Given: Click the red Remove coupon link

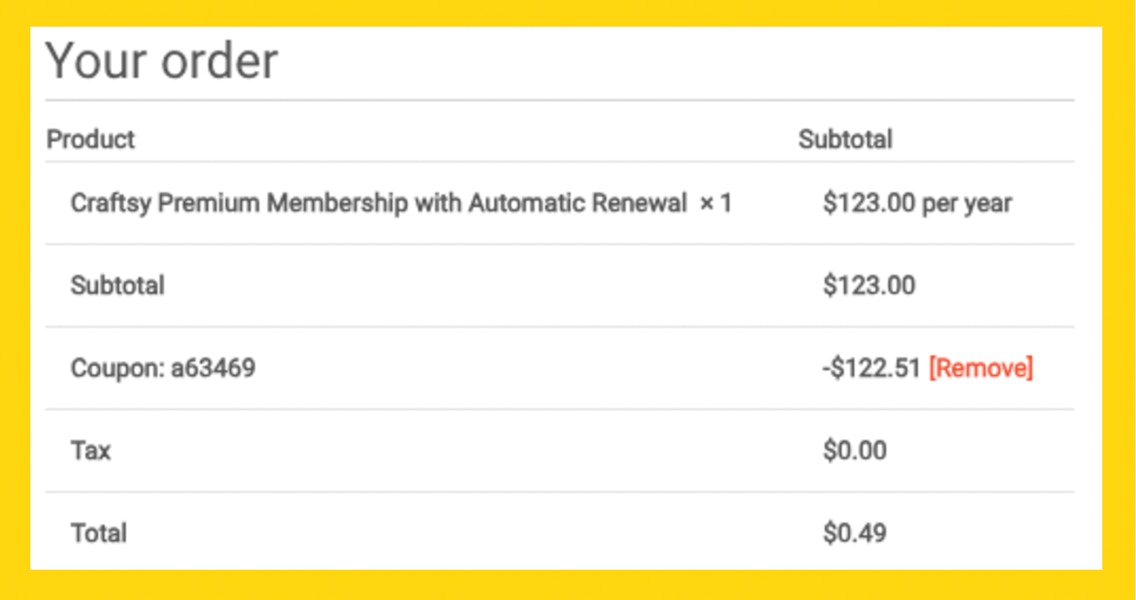Looking at the screenshot, I should click(x=980, y=368).
